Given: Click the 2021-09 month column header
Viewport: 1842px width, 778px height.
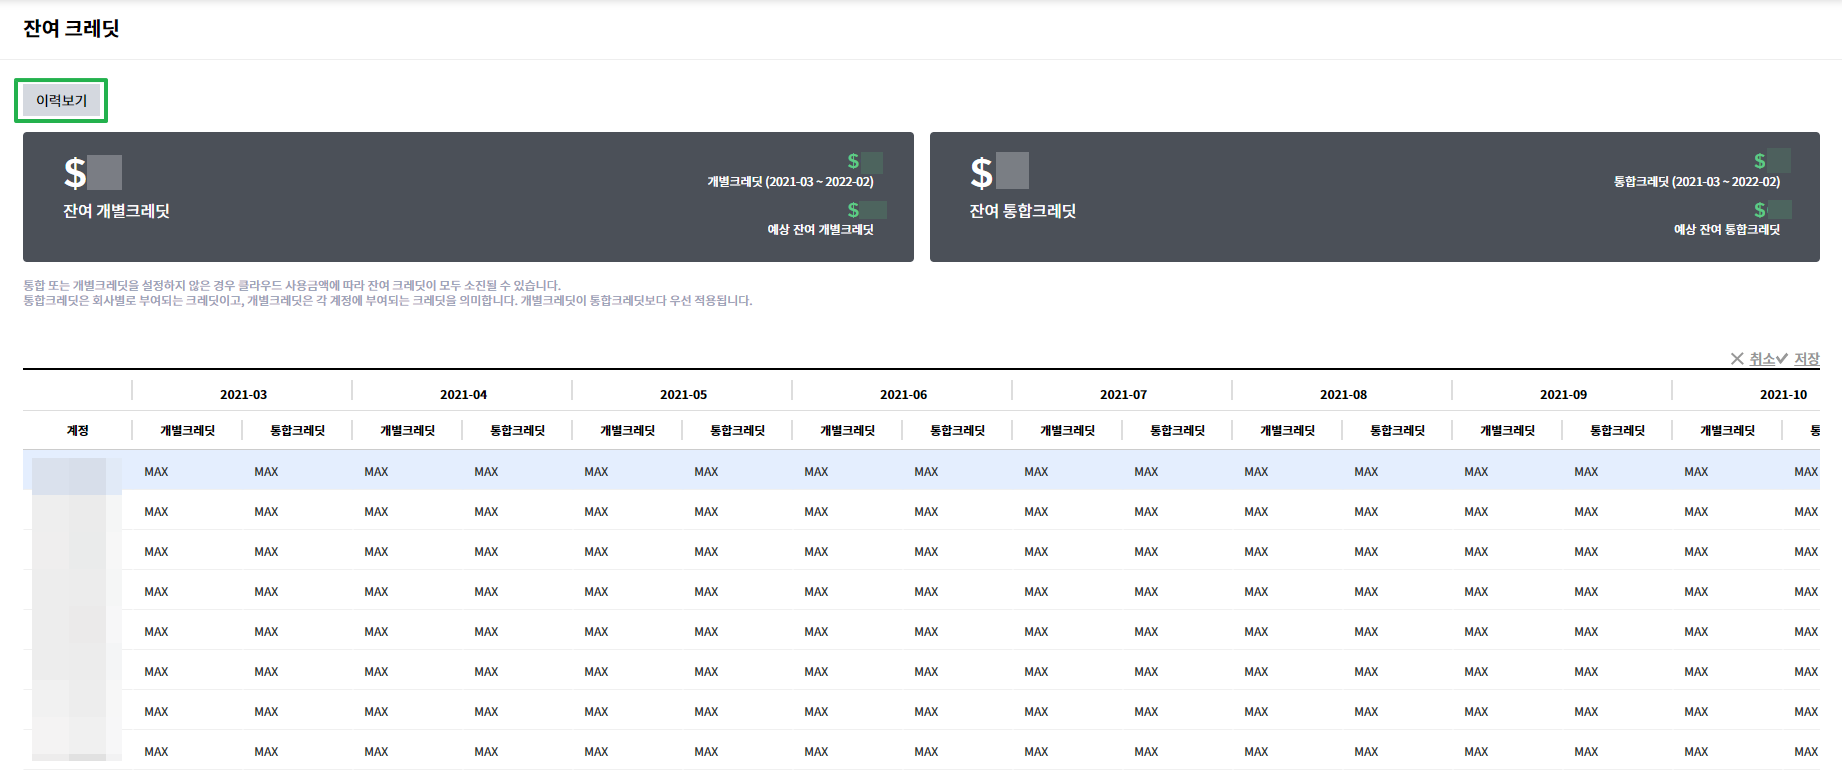Looking at the screenshot, I should pyautogui.click(x=1563, y=395).
